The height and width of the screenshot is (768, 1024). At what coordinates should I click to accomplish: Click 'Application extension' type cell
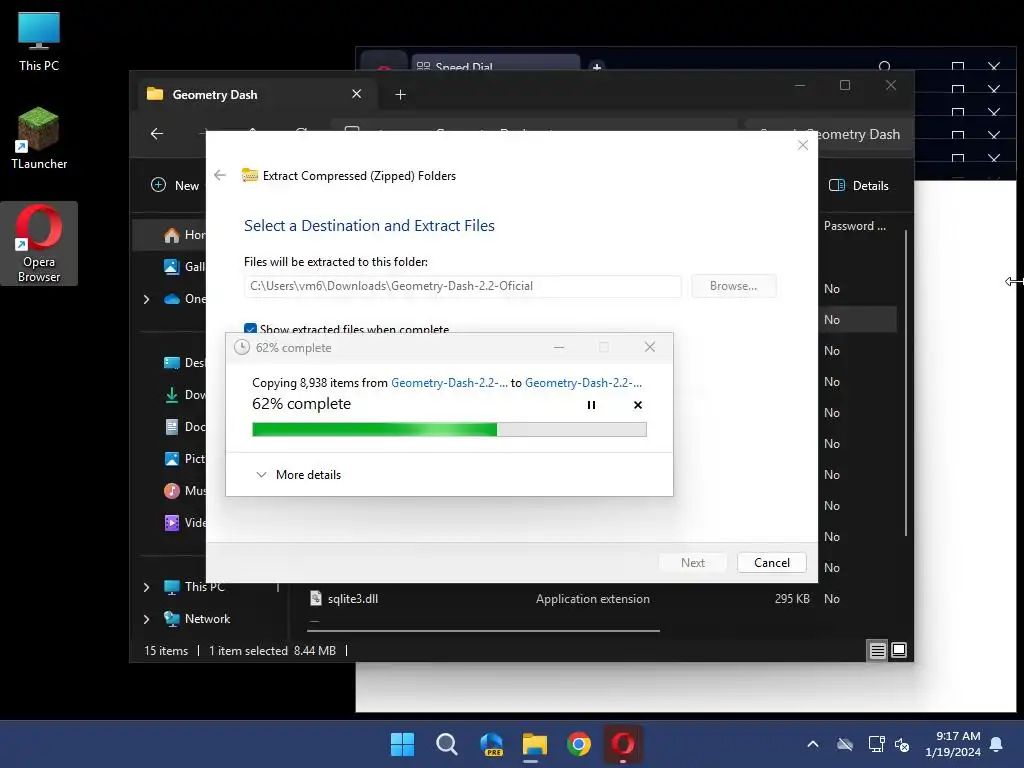[x=592, y=598]
